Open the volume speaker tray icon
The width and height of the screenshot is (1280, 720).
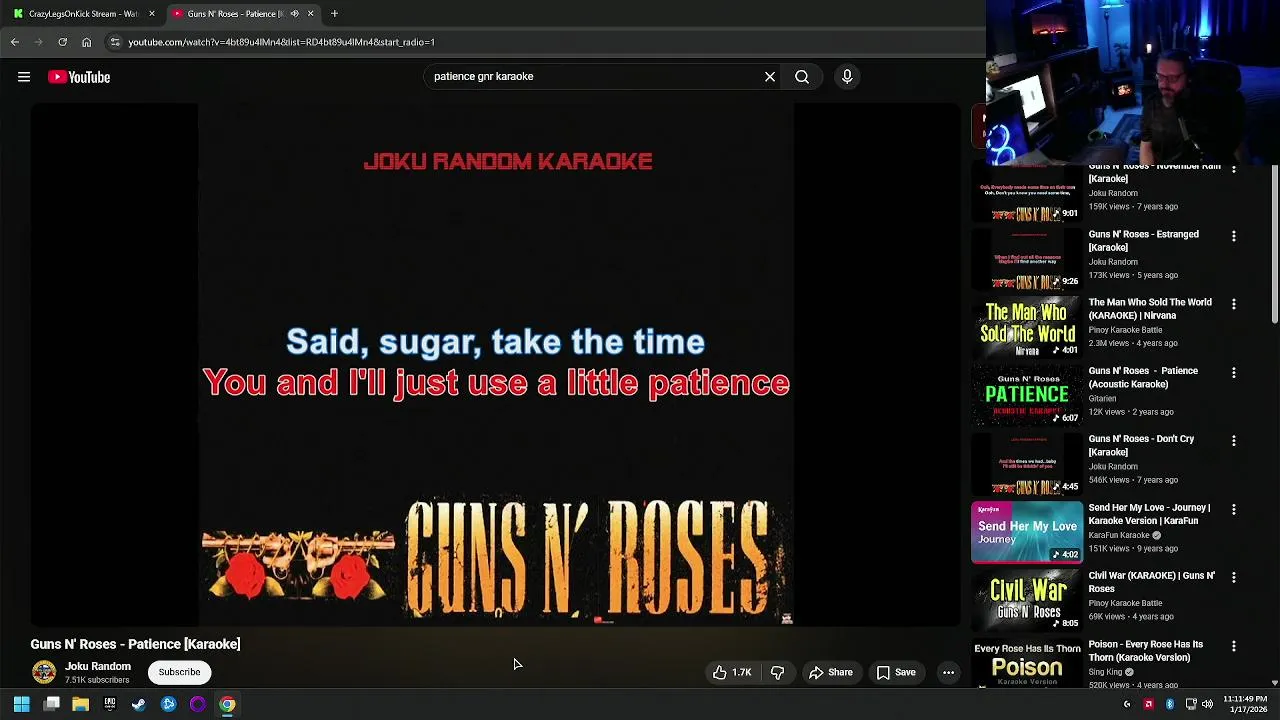[1207, 705]
